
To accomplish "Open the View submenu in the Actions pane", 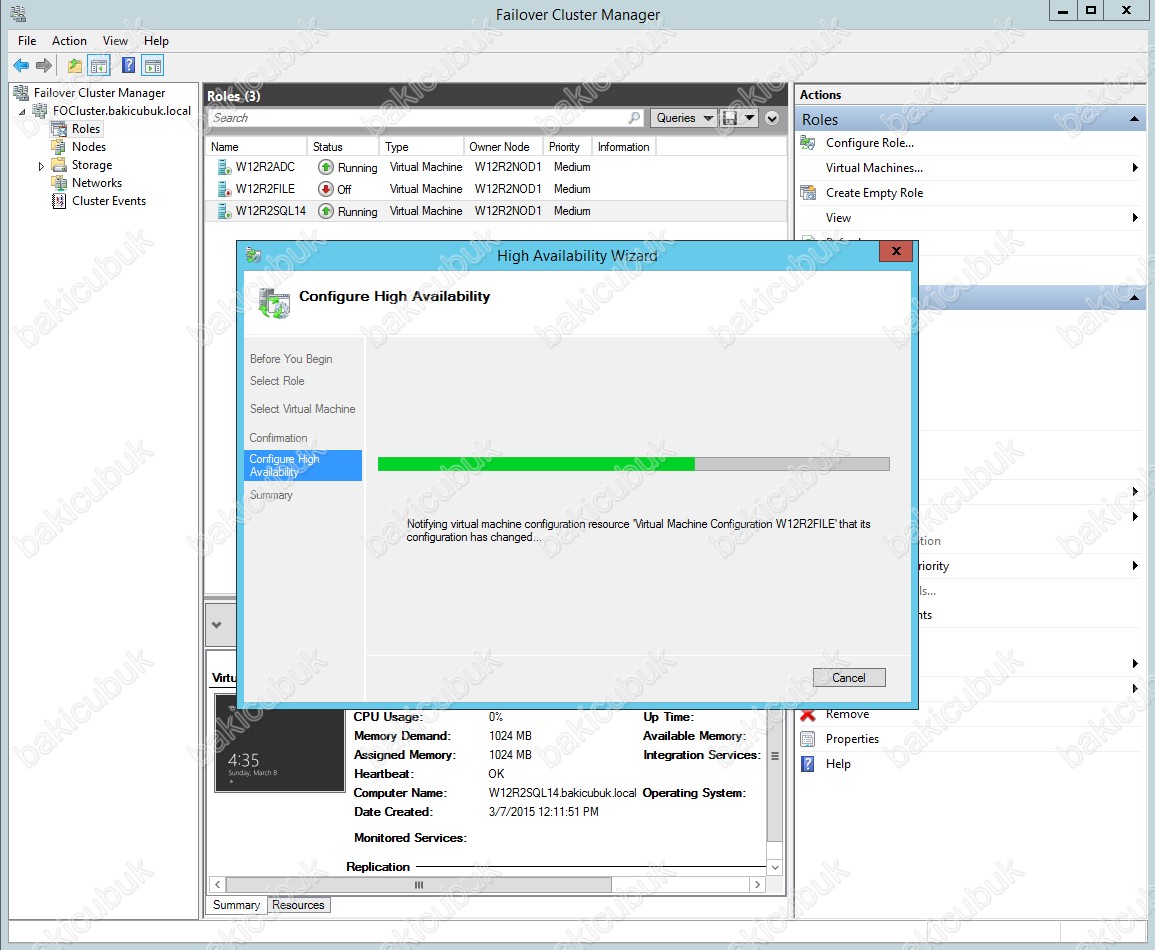I will coord(1135,218).
